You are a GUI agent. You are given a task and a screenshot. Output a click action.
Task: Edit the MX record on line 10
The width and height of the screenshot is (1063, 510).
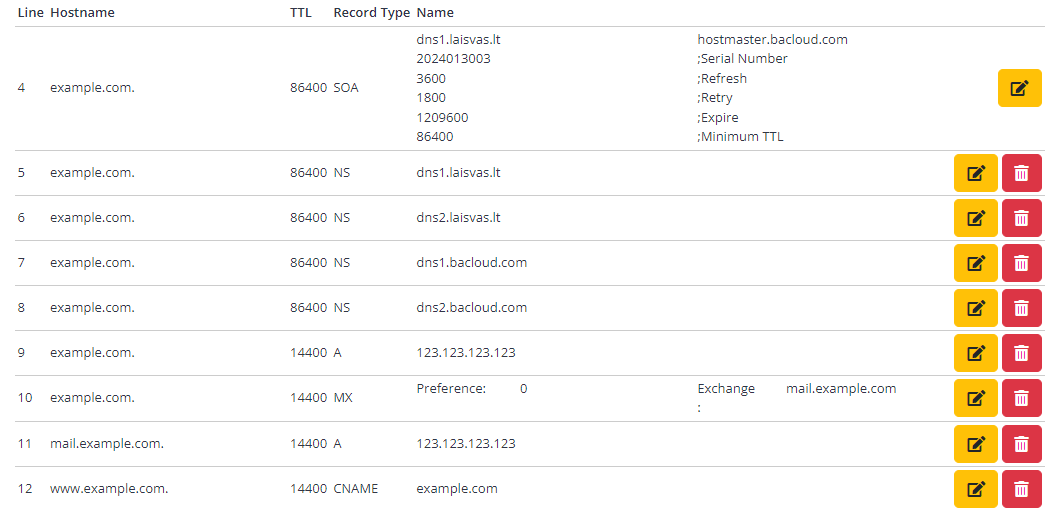click(x=976, y=399)
